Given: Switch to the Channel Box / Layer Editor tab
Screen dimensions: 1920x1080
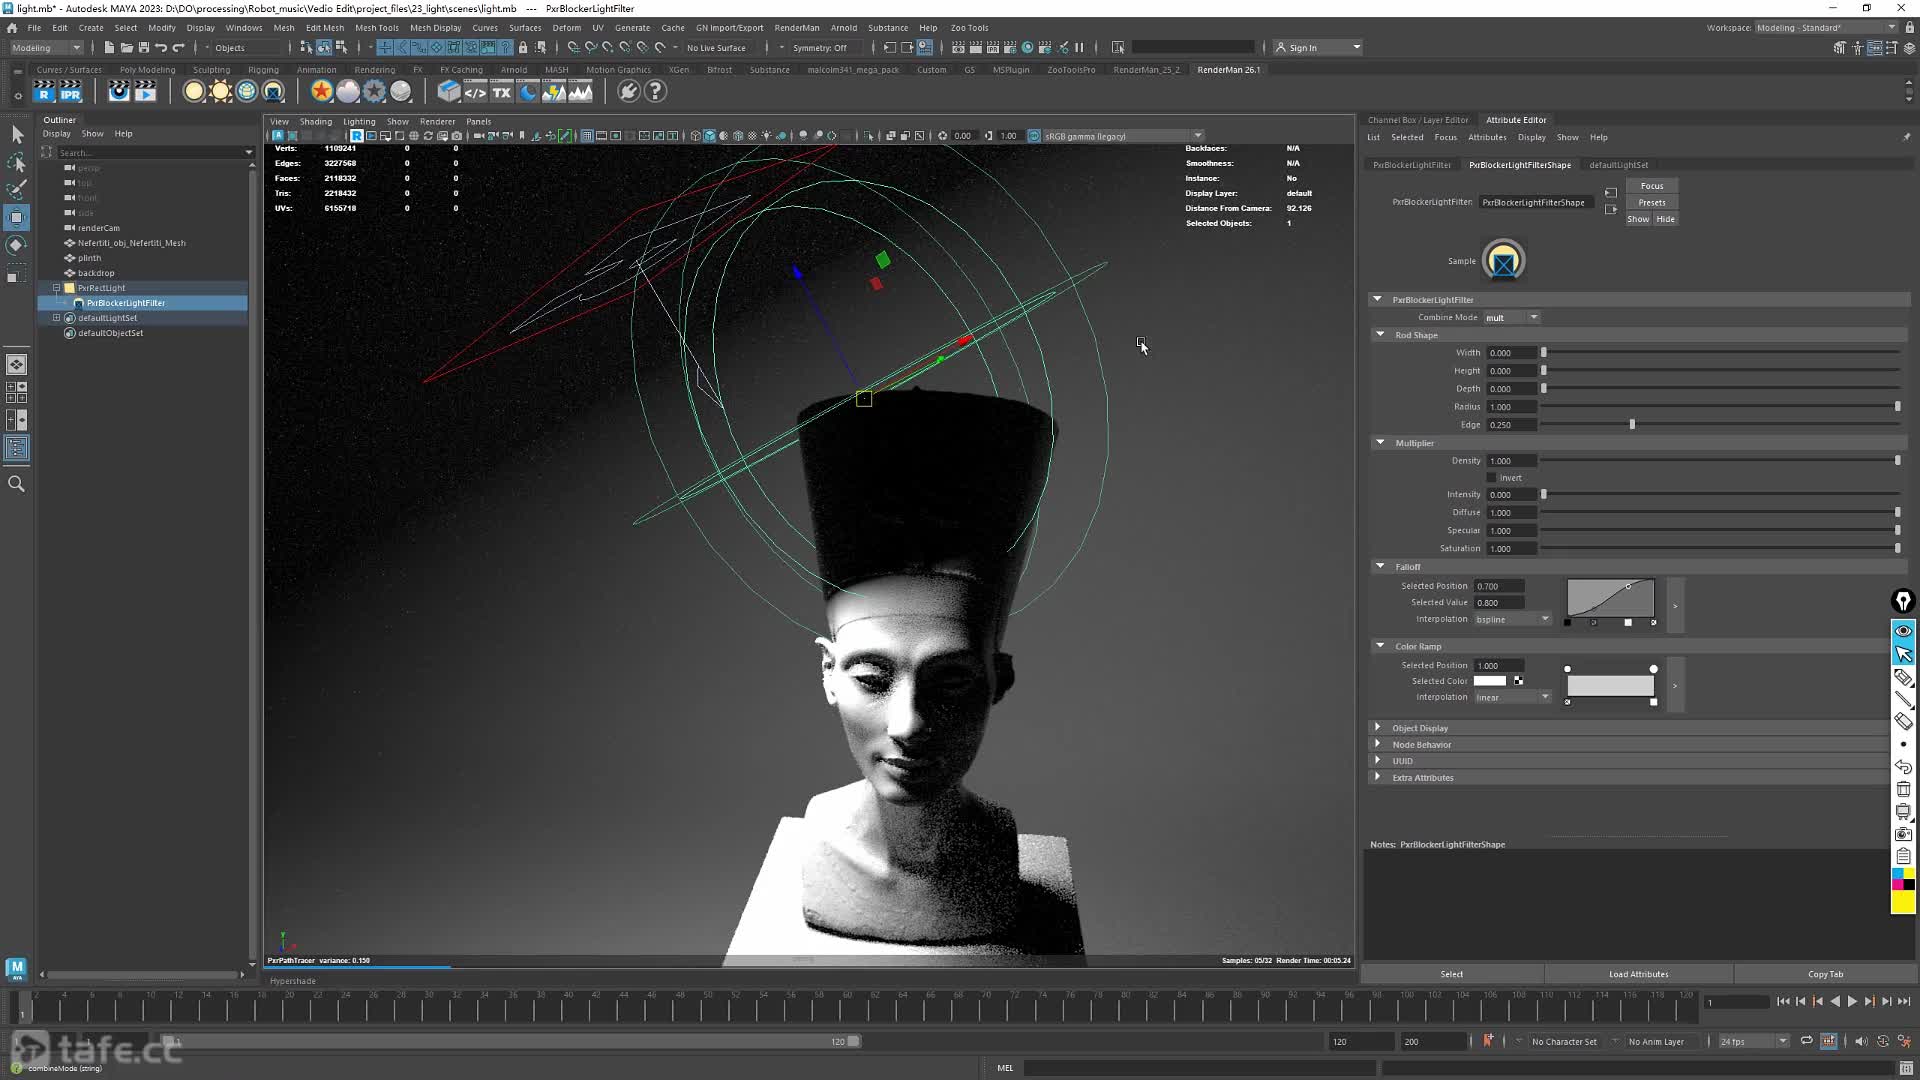Looking at the screenshot, I should click(x=1418, y=120).
